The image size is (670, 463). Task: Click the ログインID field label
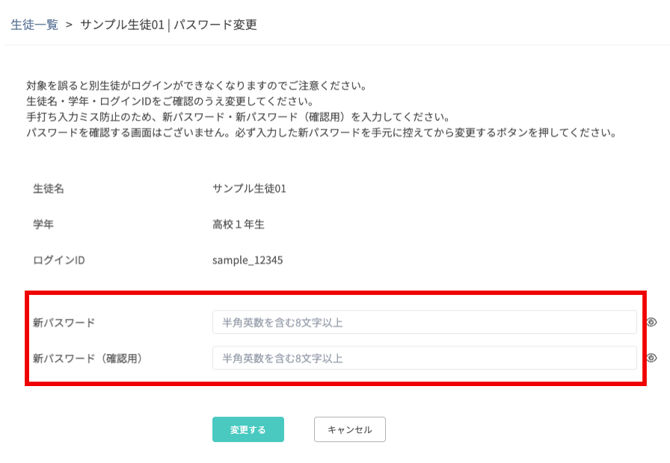click(58, 260)
